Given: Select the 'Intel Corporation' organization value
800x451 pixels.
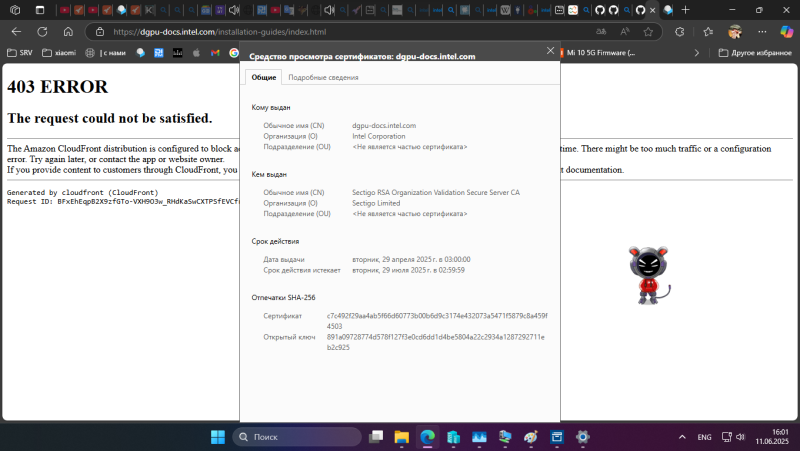Looking at the screenshot, I should coord(379,136).
